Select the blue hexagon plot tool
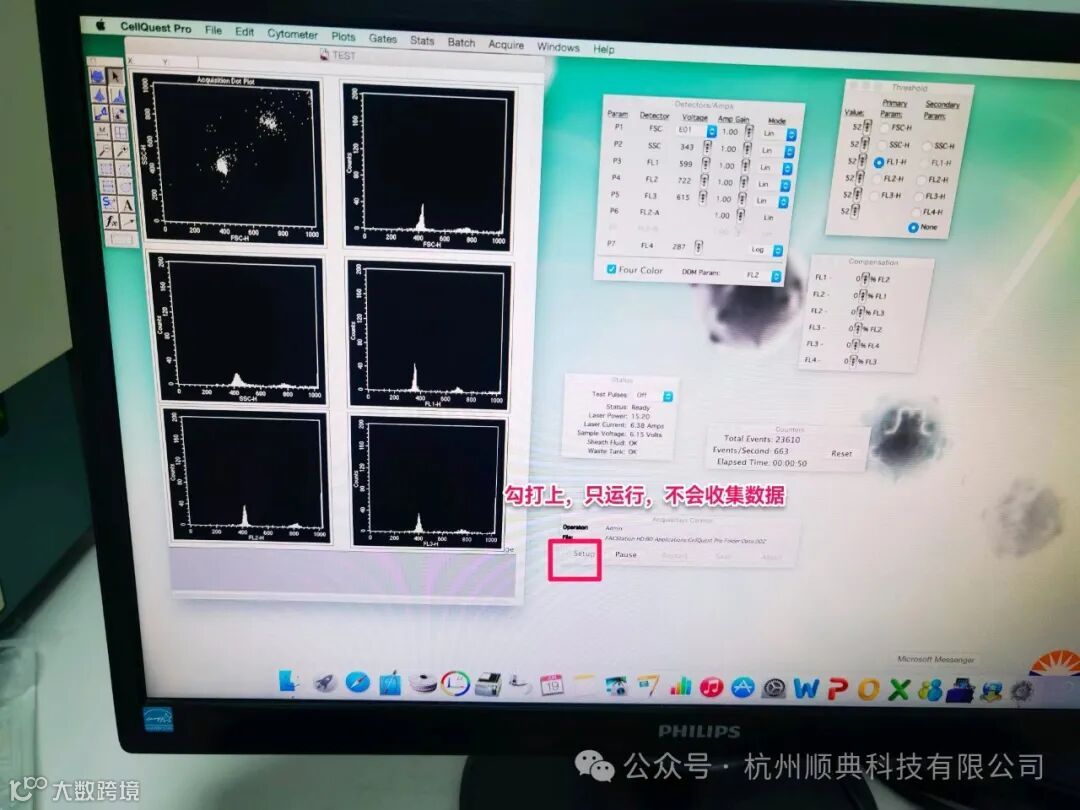 pyautogui.click(x=97, y=76)
